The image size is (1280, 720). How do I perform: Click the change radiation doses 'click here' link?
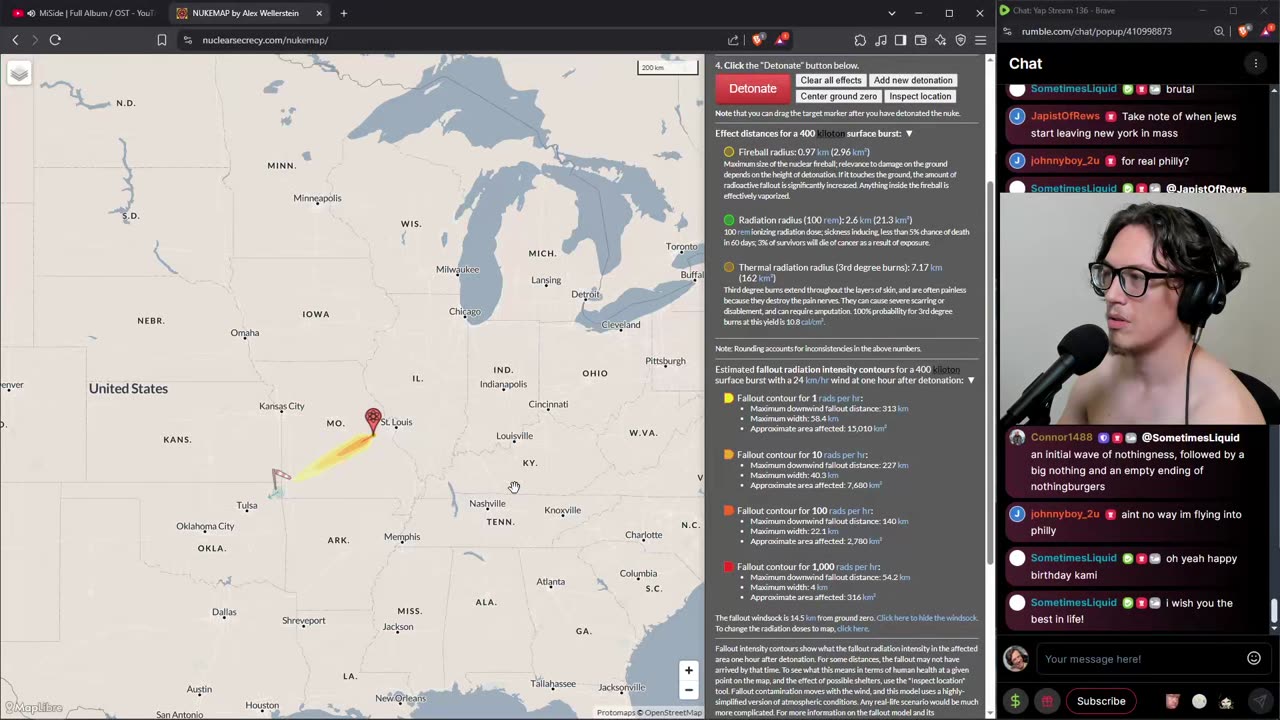[x=852, y=628]
